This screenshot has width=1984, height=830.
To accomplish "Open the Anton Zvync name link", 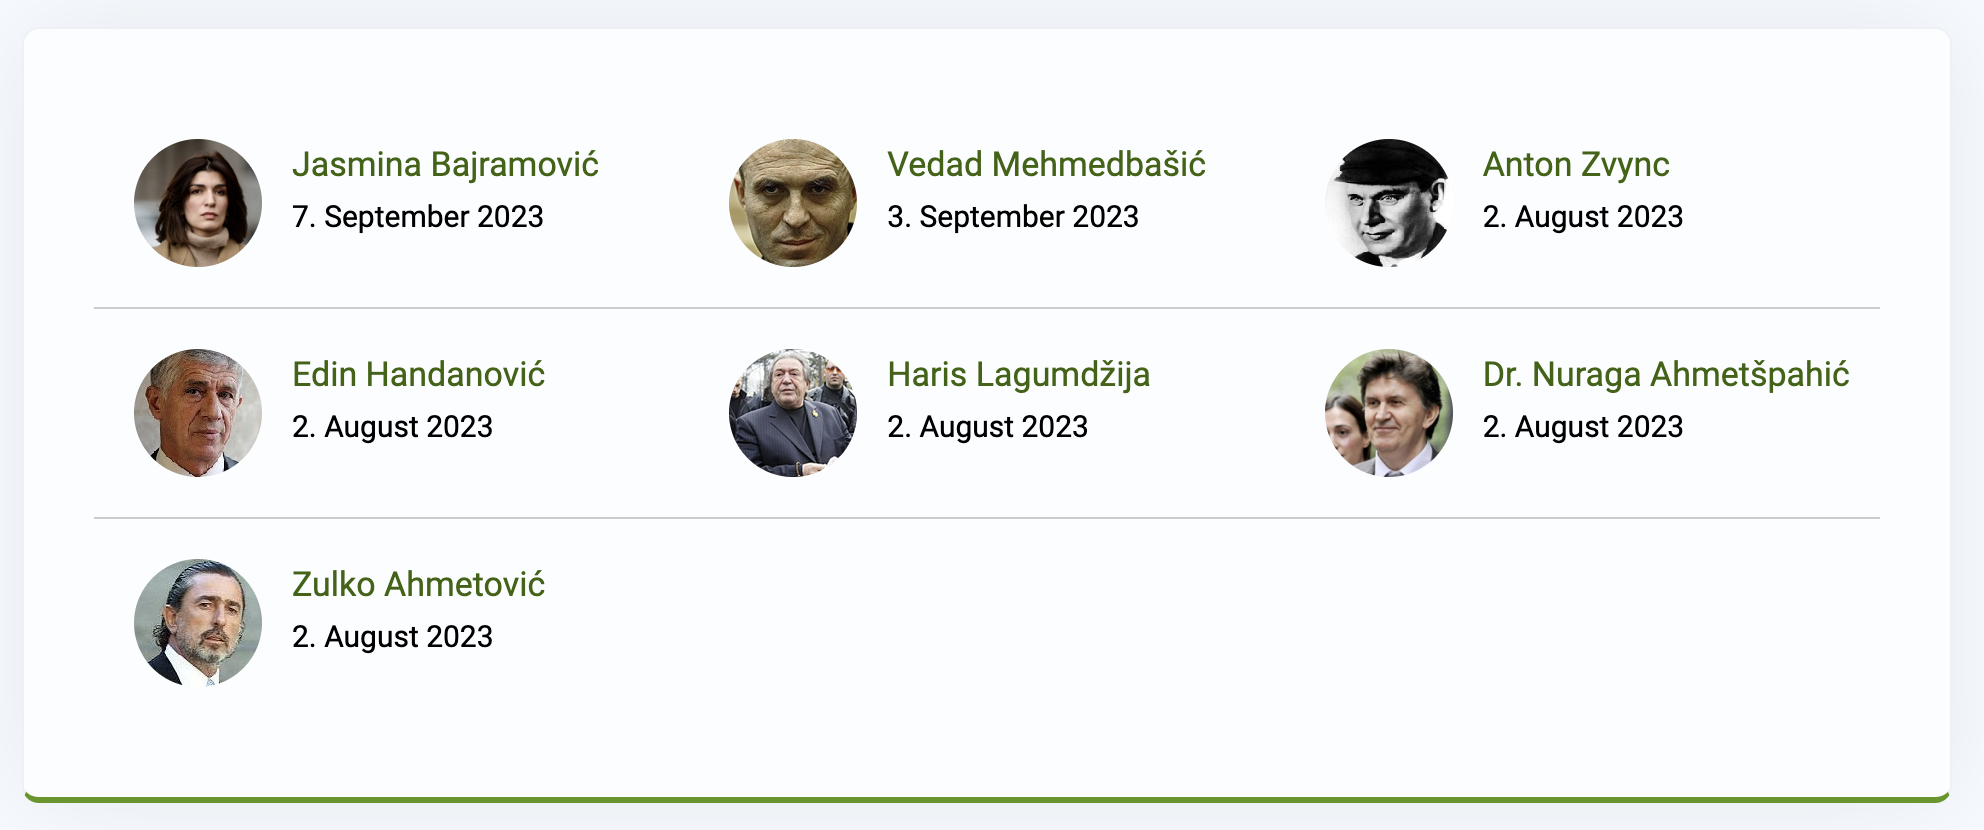I will point(1576,164).
